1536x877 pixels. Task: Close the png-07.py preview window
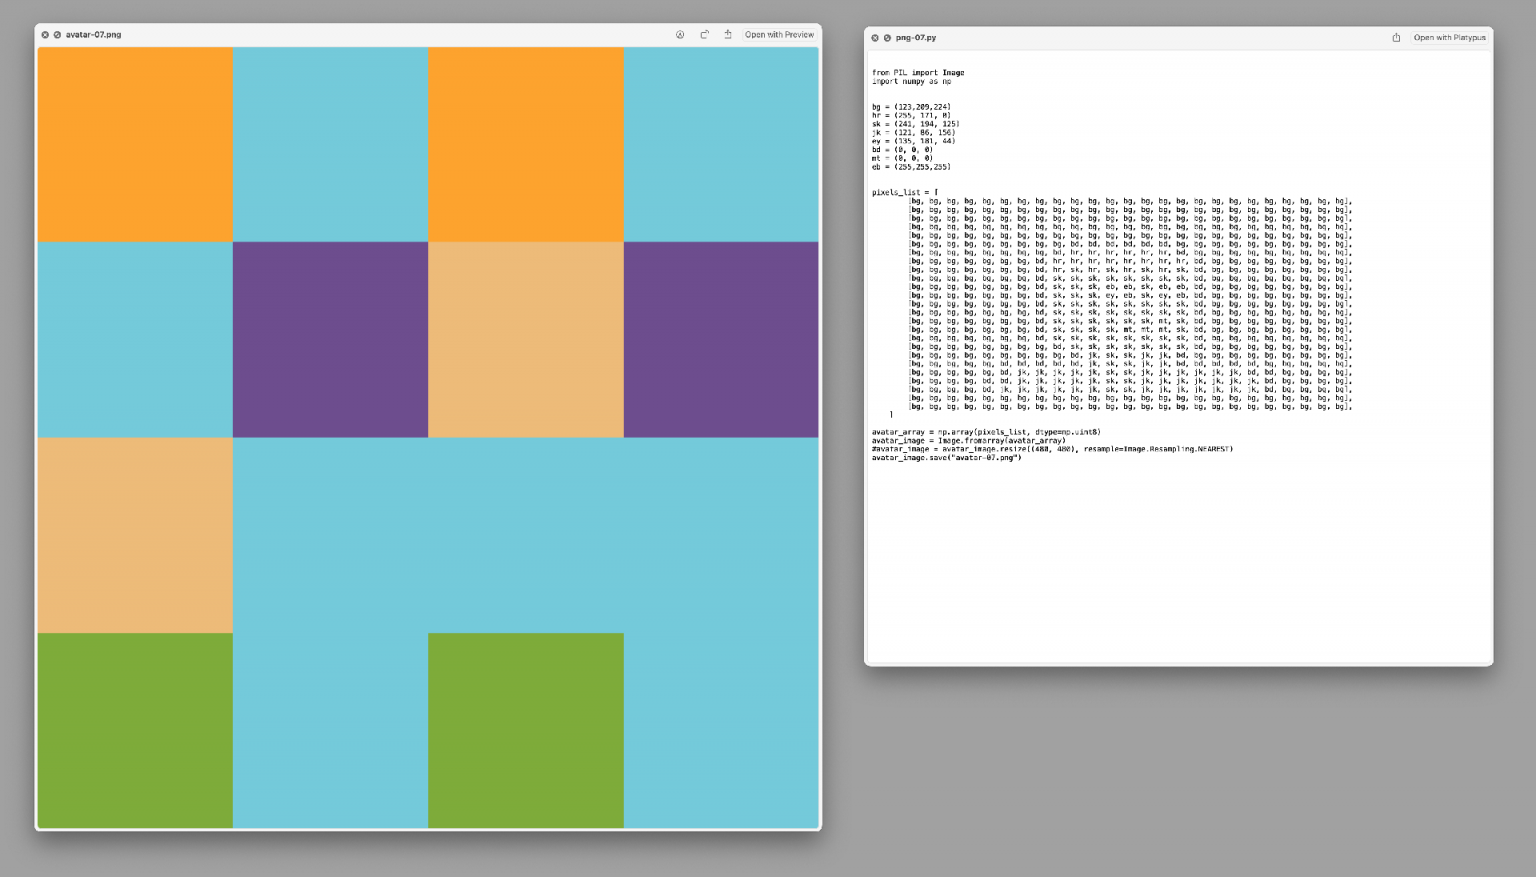[x=875, y=37]
